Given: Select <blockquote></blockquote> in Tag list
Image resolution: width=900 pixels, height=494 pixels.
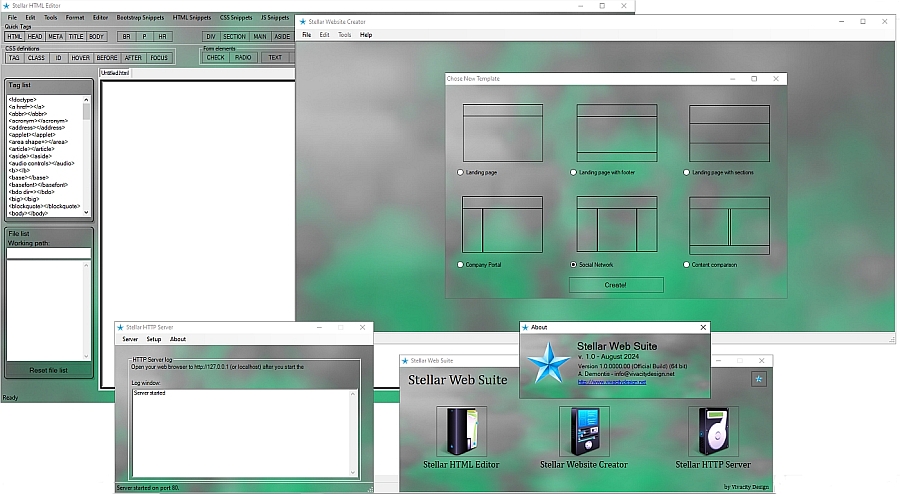Looking at the screenshot, I should coord(44,207).
